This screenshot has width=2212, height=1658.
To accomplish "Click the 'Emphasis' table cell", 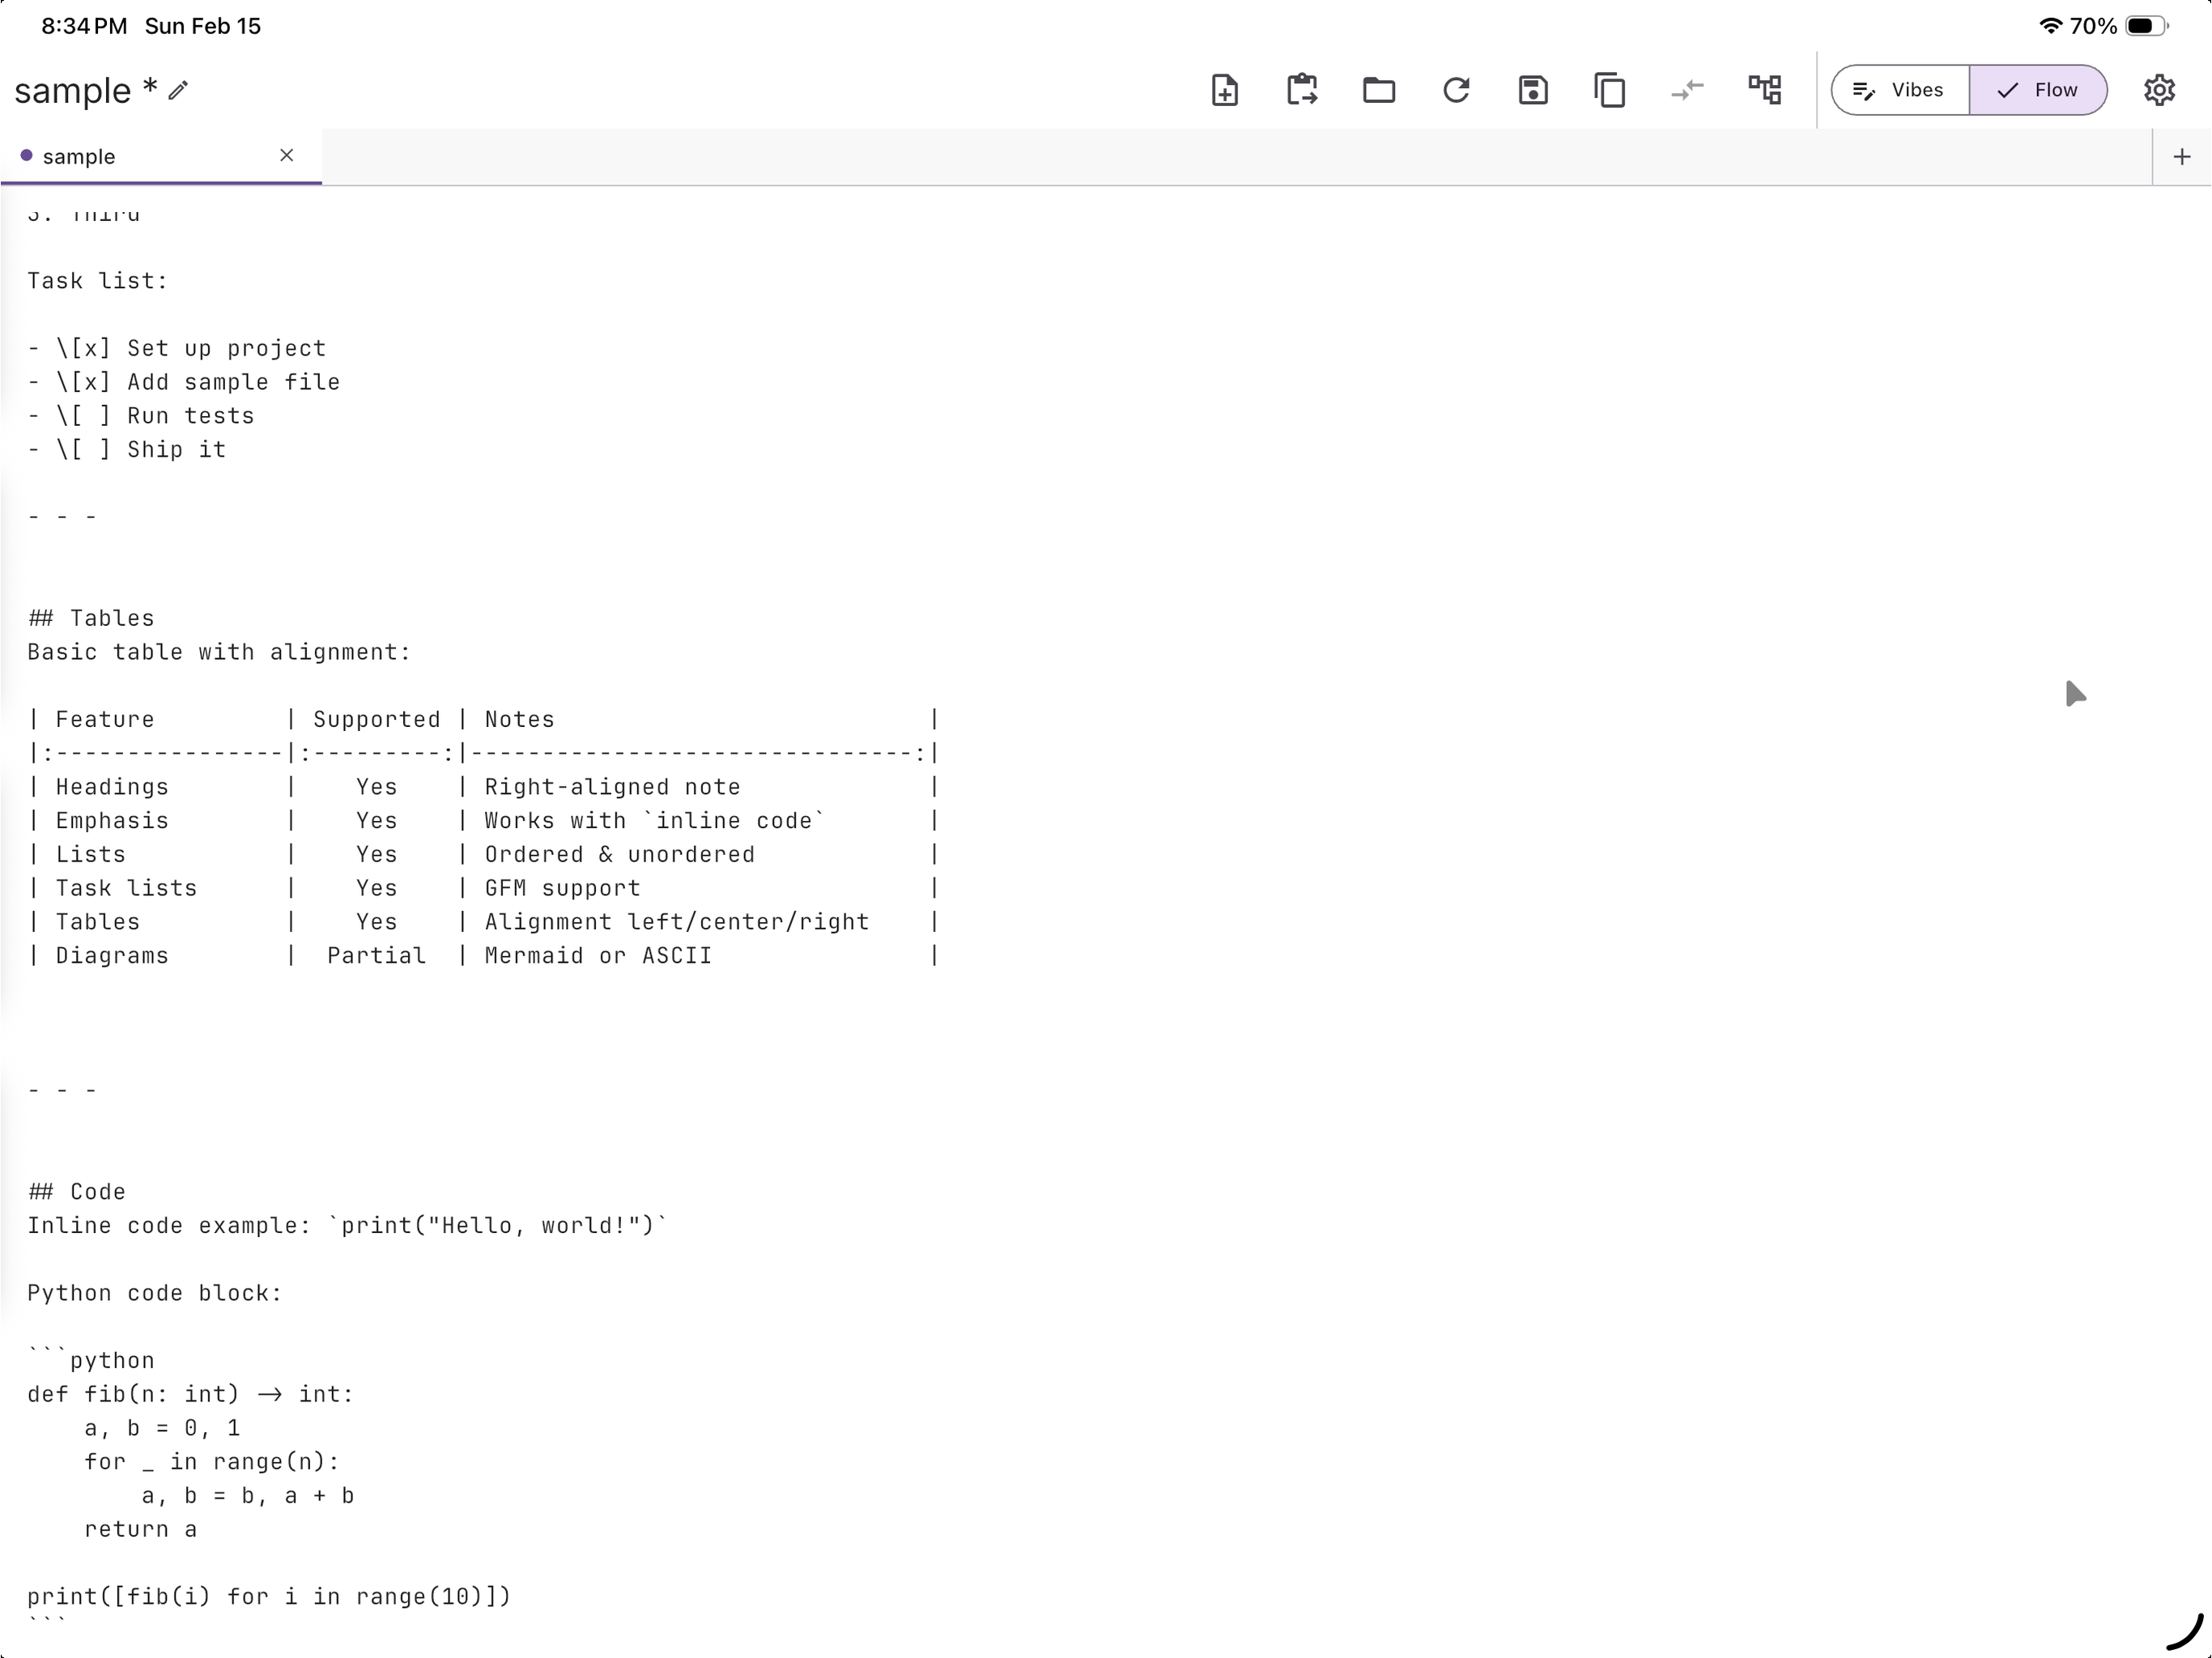I will (x=112, y=821).
